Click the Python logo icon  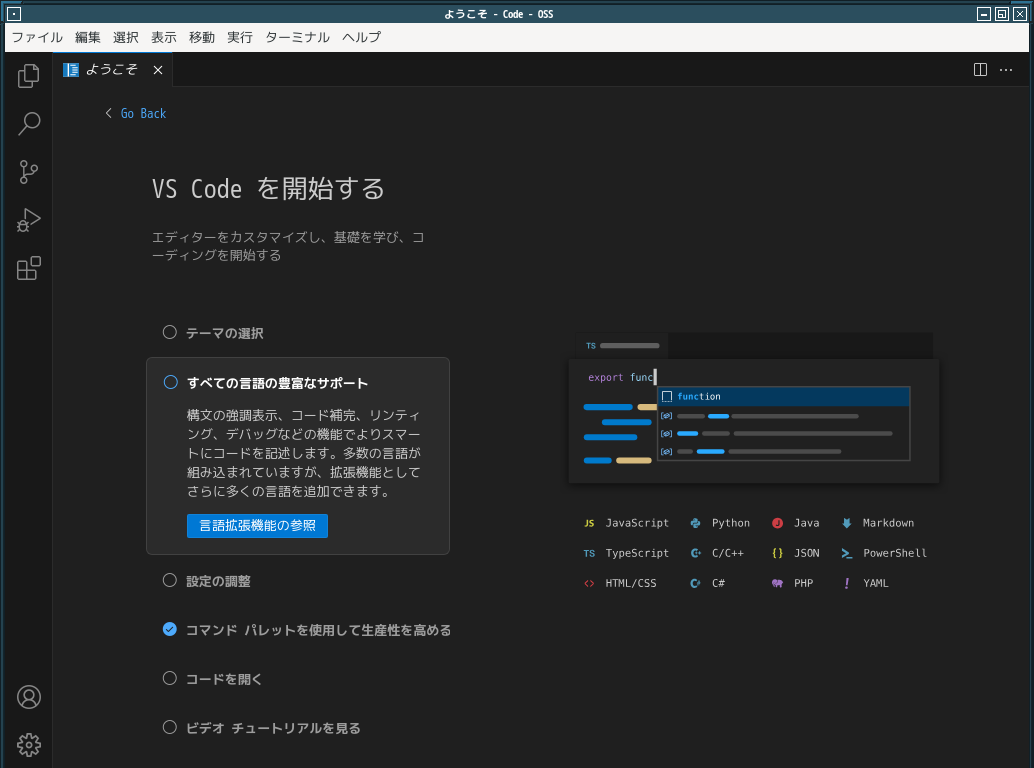[695, 523]
